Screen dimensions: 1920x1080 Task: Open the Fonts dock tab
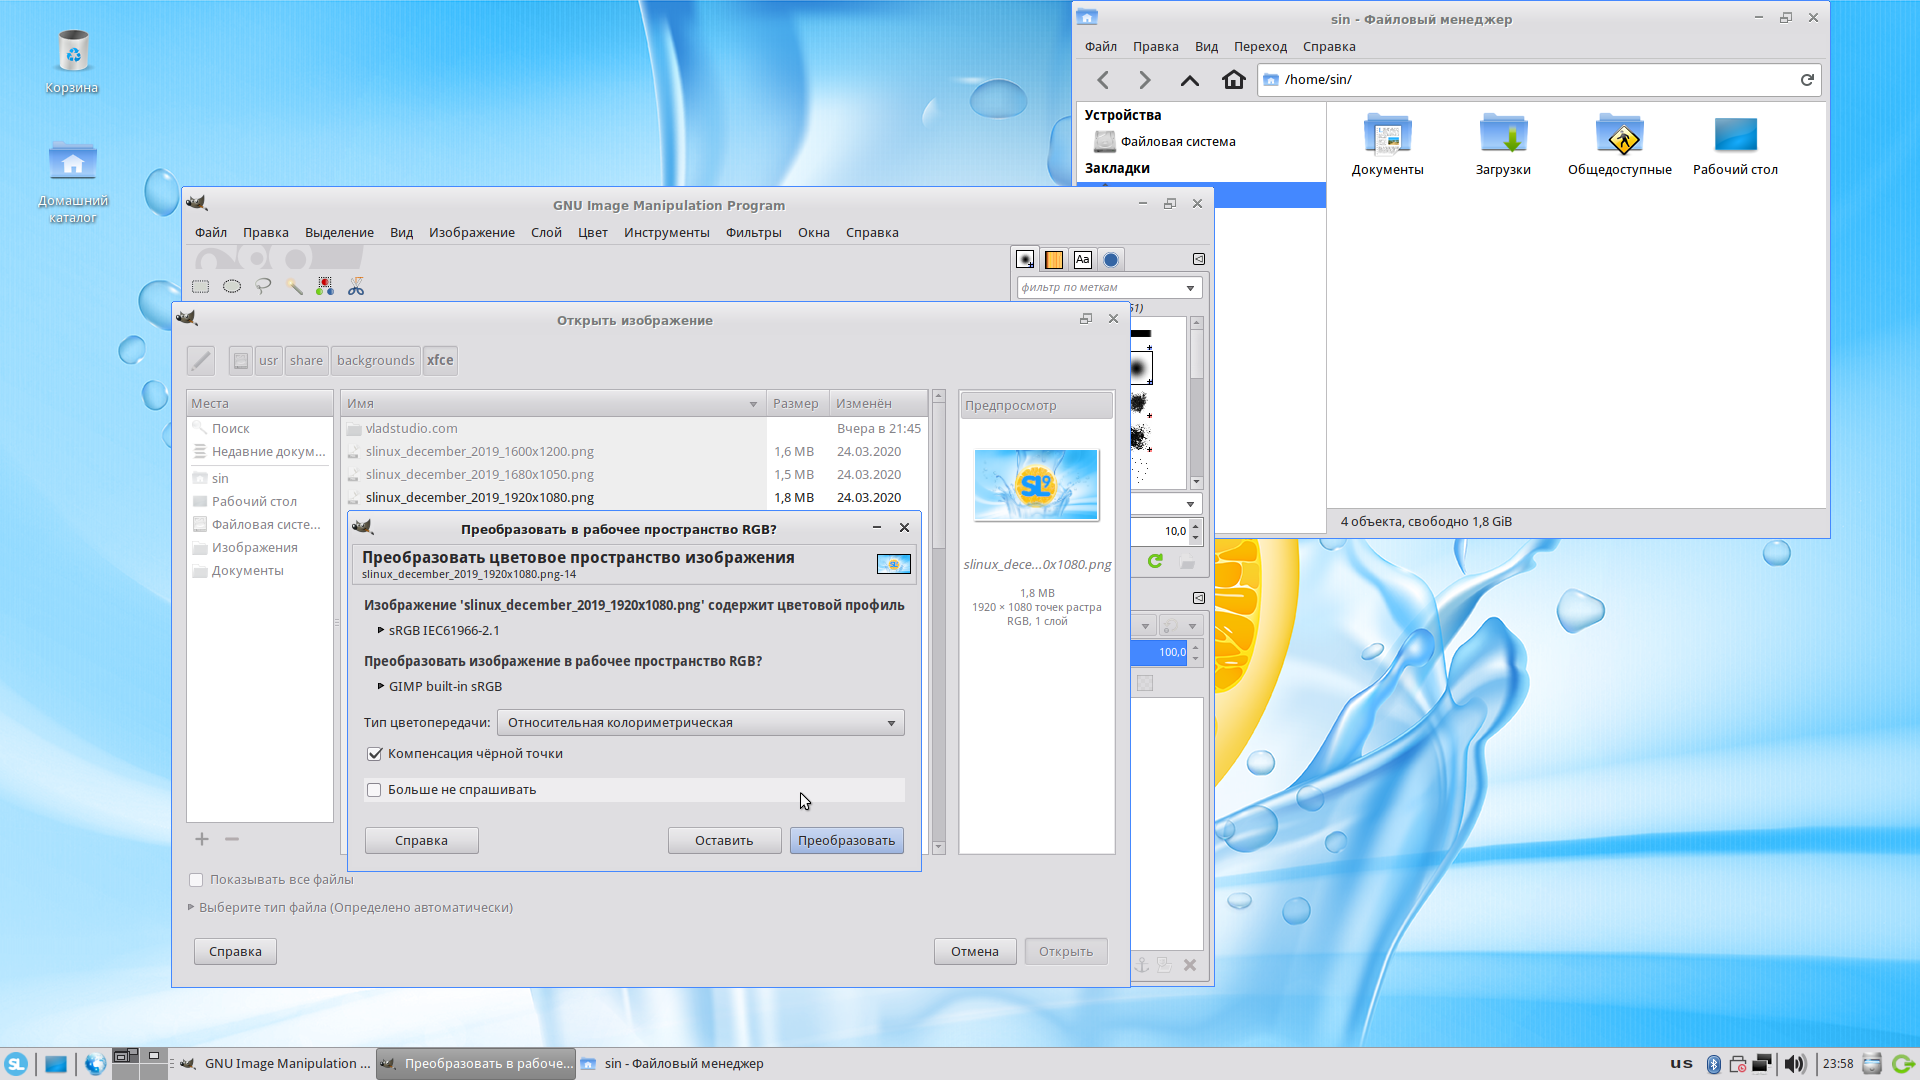point(1082,260)
